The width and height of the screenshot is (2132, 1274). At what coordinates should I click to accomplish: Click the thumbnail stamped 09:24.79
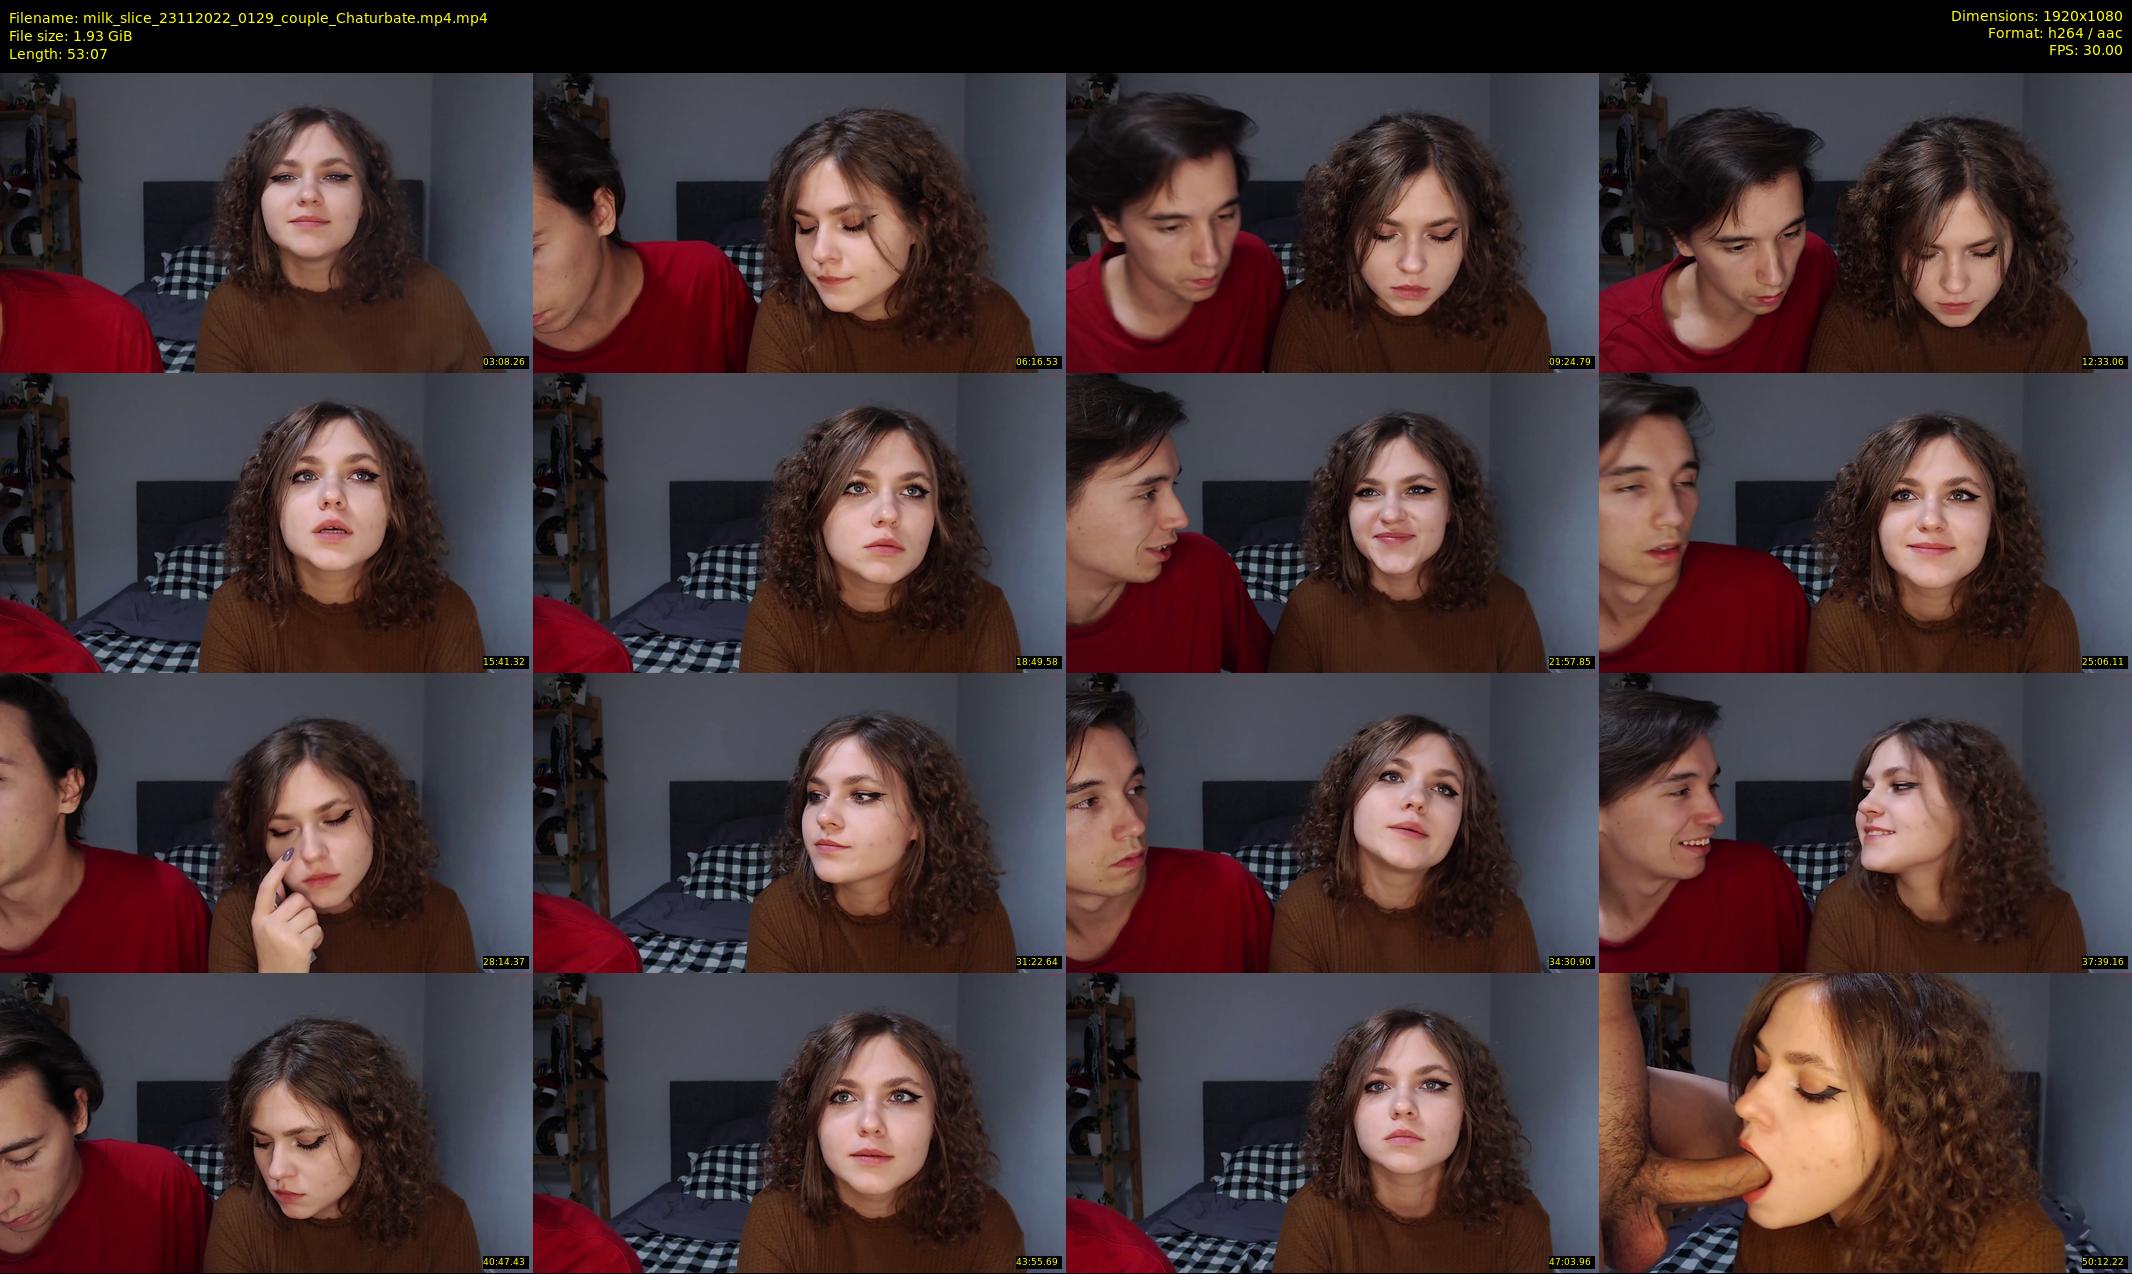click(x=1332, y=222)
